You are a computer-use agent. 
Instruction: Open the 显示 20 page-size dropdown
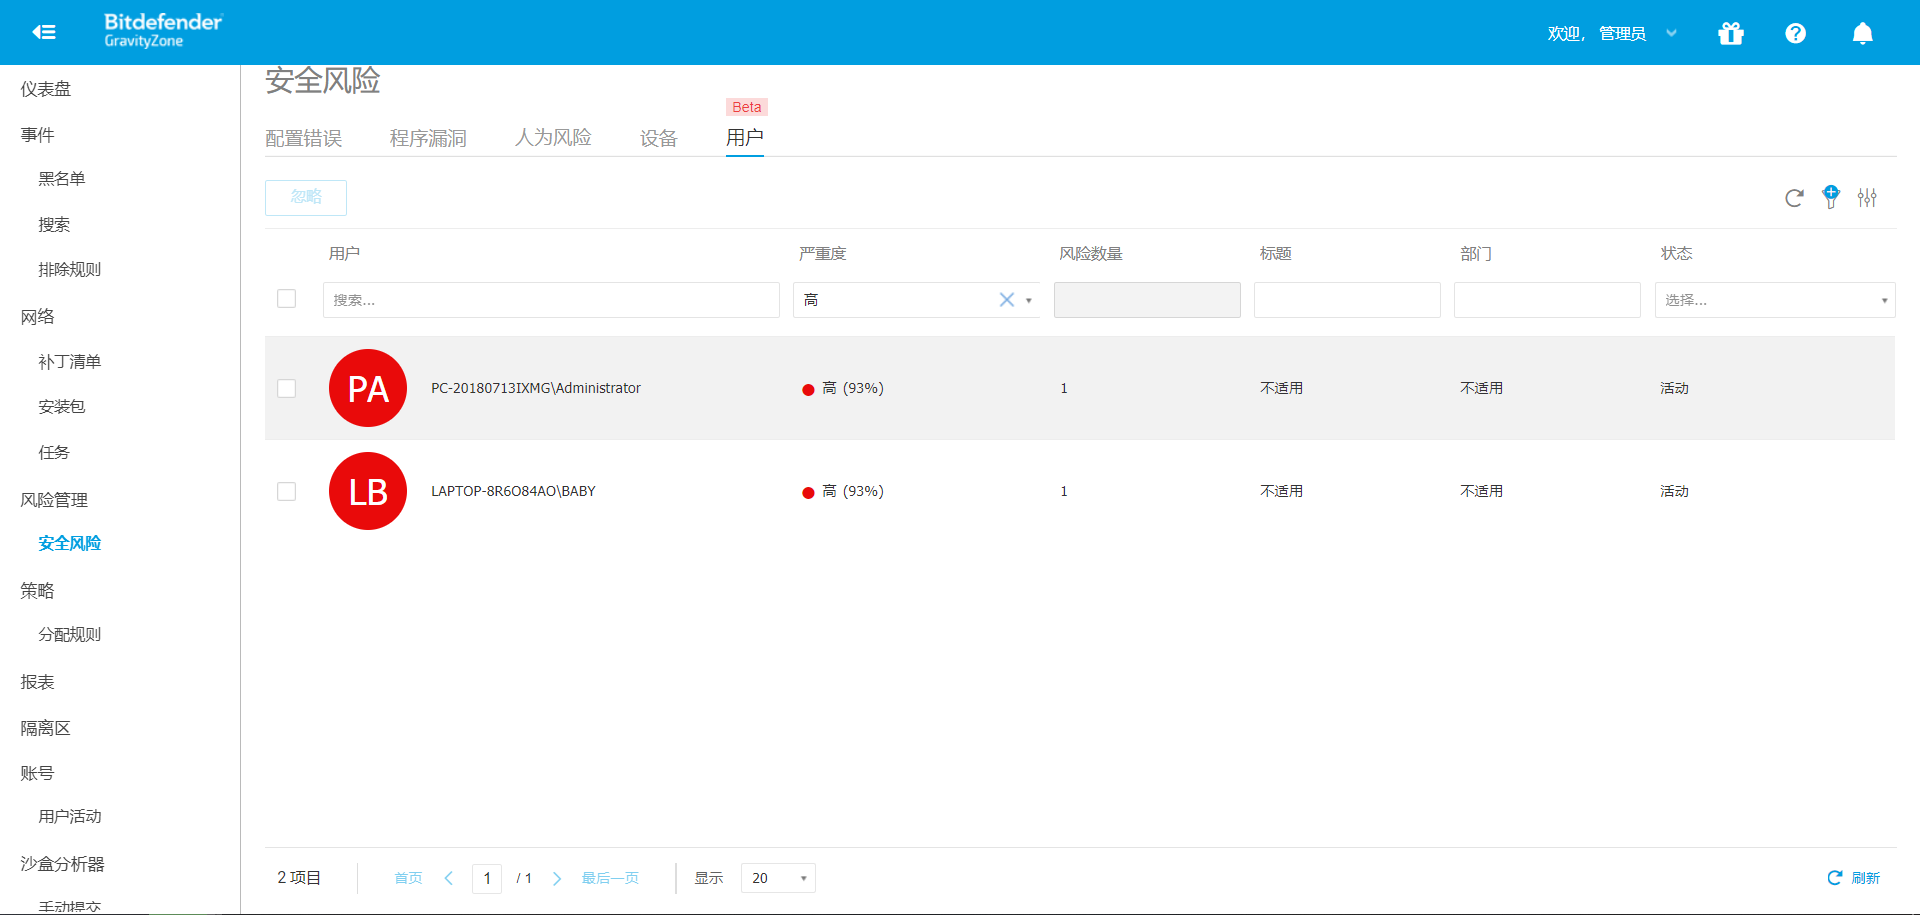[778, 878]
